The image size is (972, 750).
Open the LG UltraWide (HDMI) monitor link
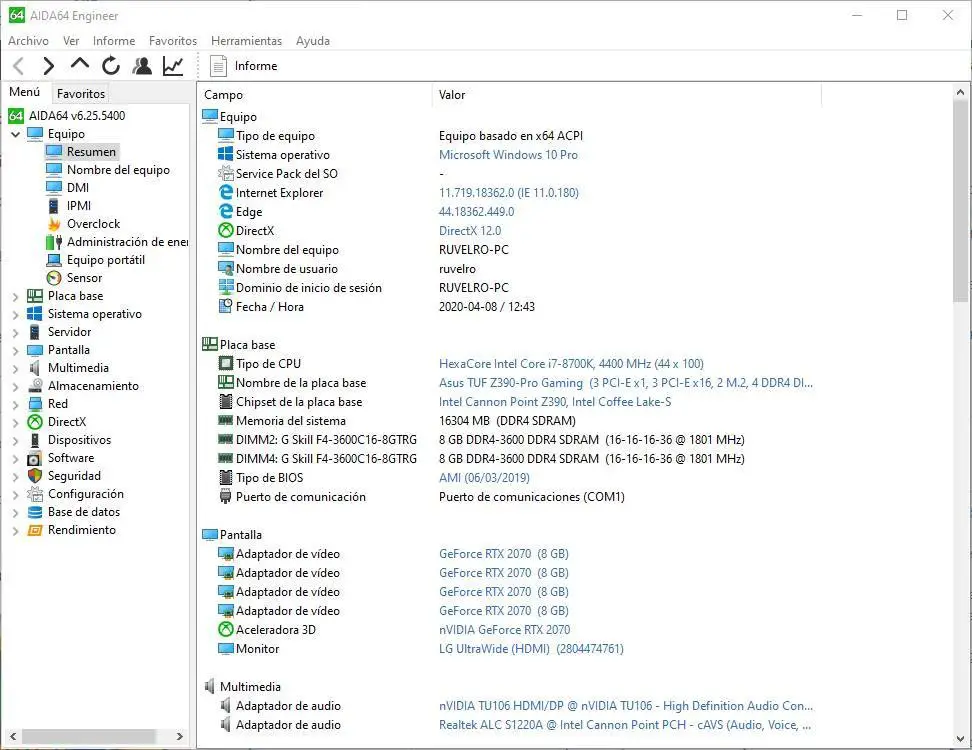pos(531,649)
